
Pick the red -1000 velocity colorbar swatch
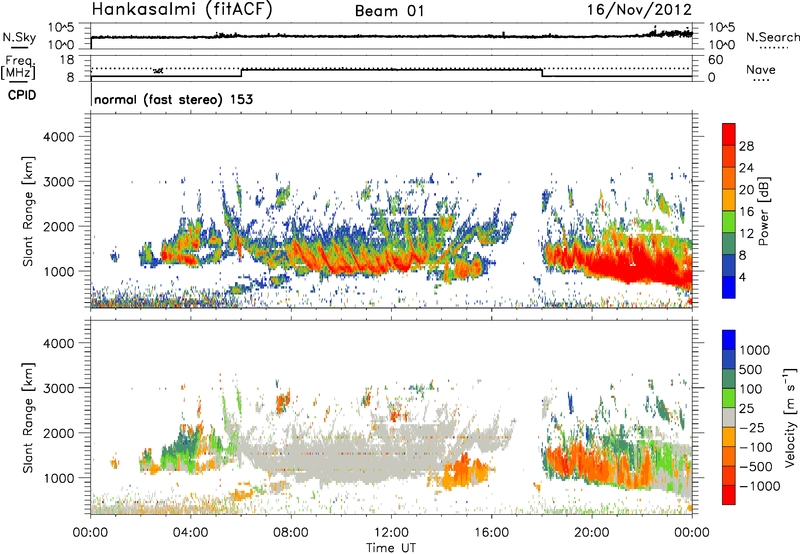click(x=729, y=495)
